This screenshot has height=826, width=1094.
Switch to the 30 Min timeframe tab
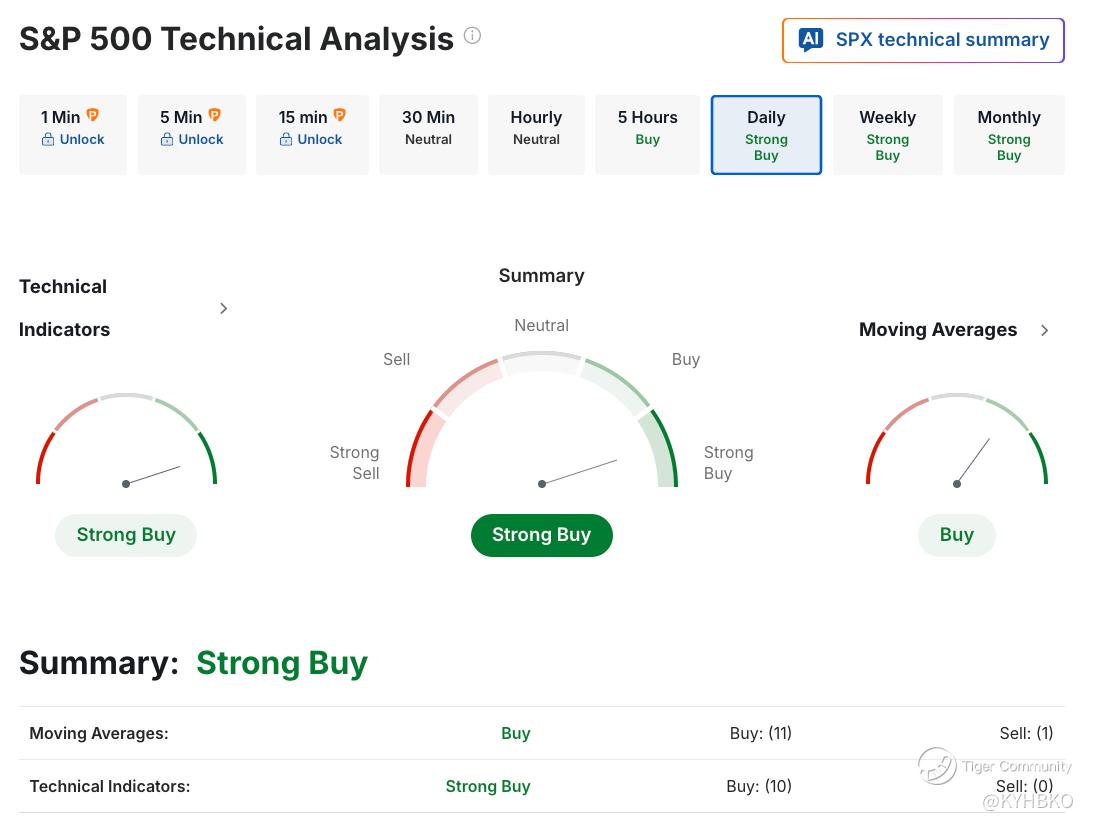[428, 135]
